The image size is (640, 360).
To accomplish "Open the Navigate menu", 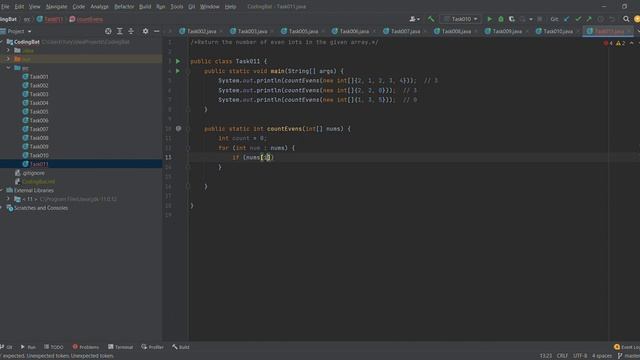I will (56, 7).
